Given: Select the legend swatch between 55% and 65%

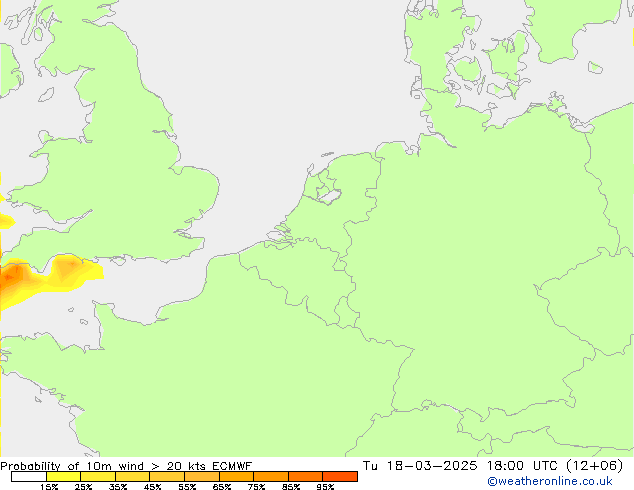Looking at the screenshot, I should pyautogui.click(x=202, y=477).
